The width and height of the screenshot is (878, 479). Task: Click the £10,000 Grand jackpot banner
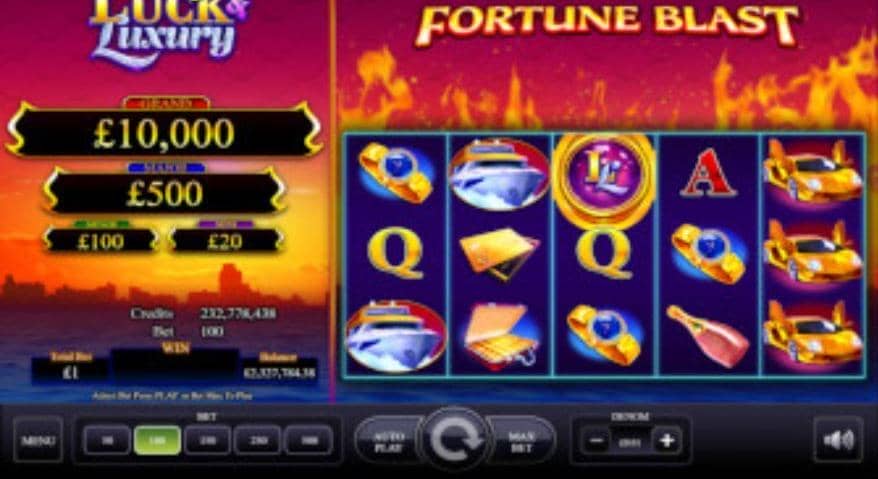(x=164, y=133)
